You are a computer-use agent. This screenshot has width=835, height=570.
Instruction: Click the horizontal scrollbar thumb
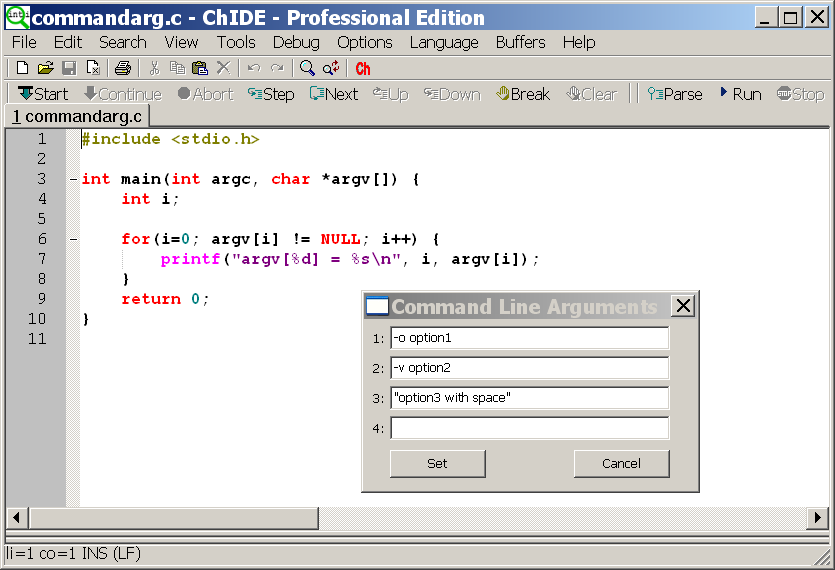[x=174, y=517]
